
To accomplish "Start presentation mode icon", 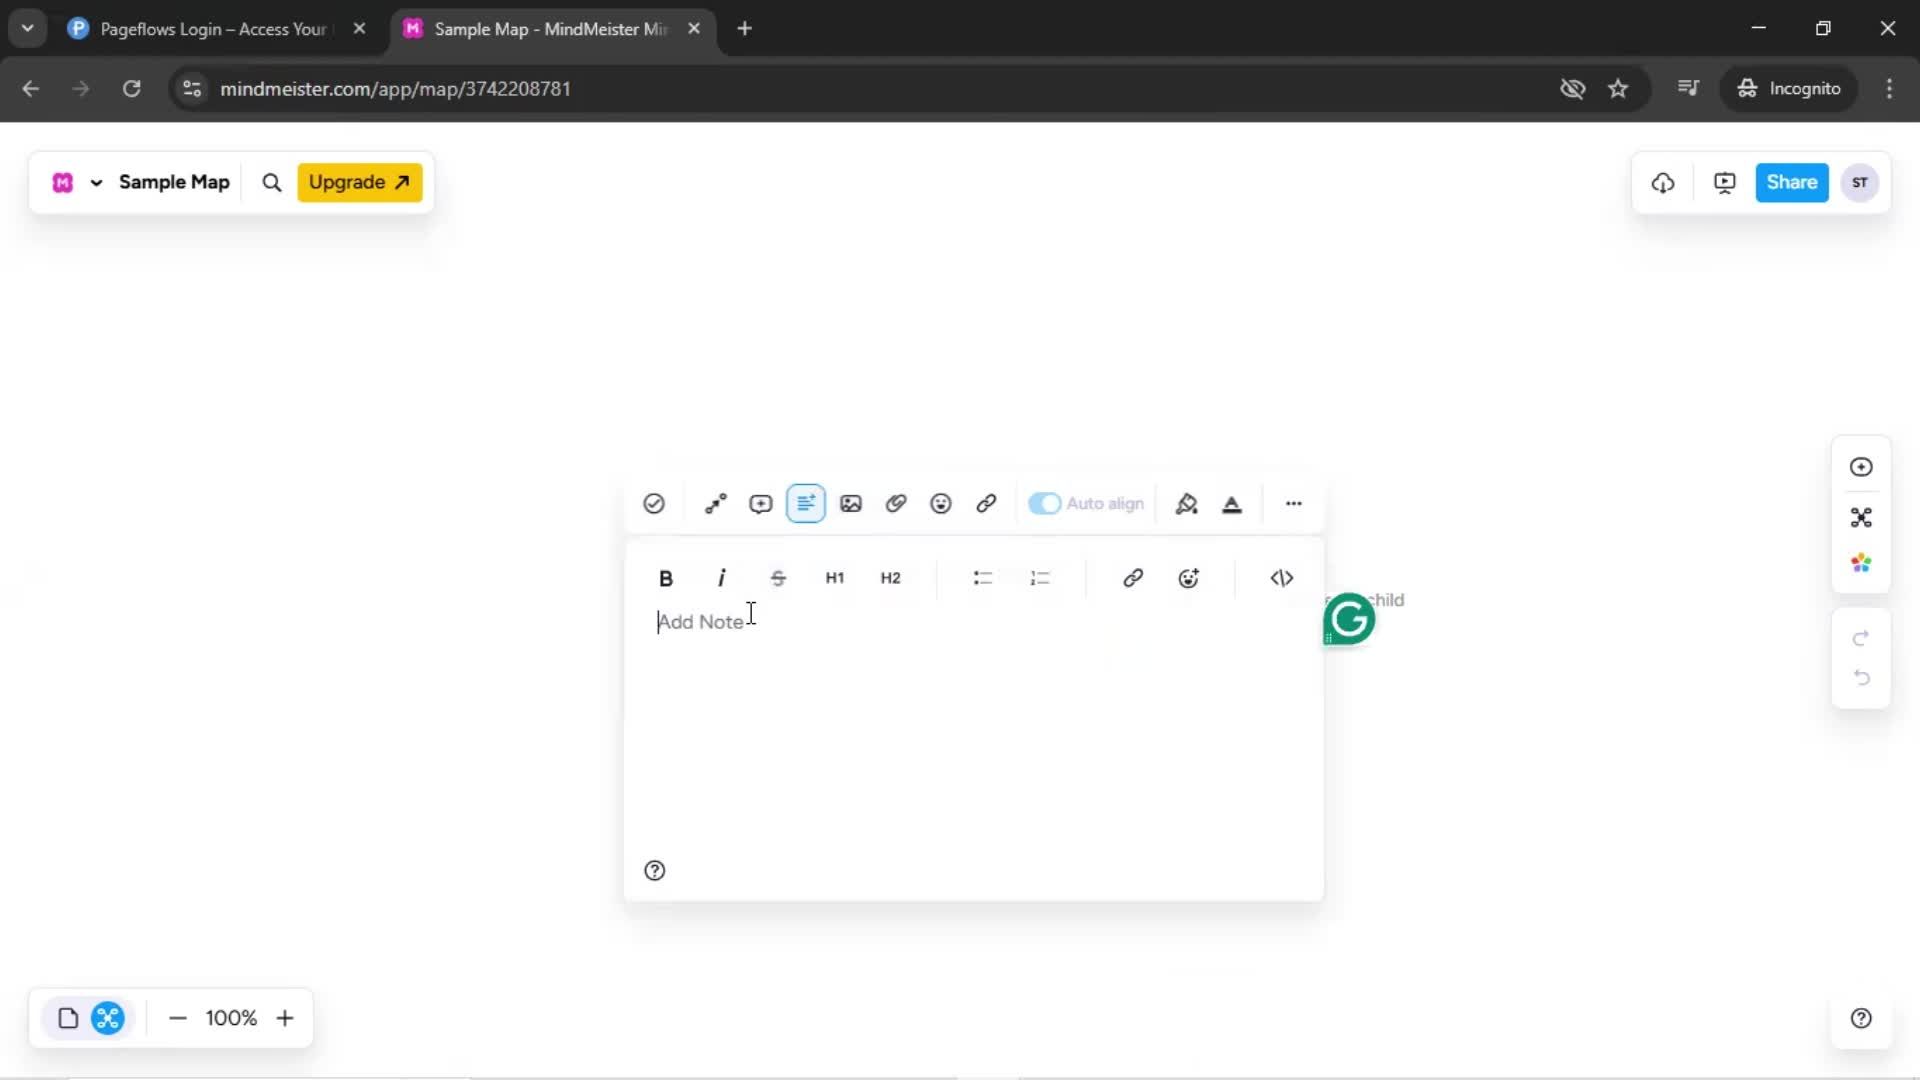I will coord(1725,183).
